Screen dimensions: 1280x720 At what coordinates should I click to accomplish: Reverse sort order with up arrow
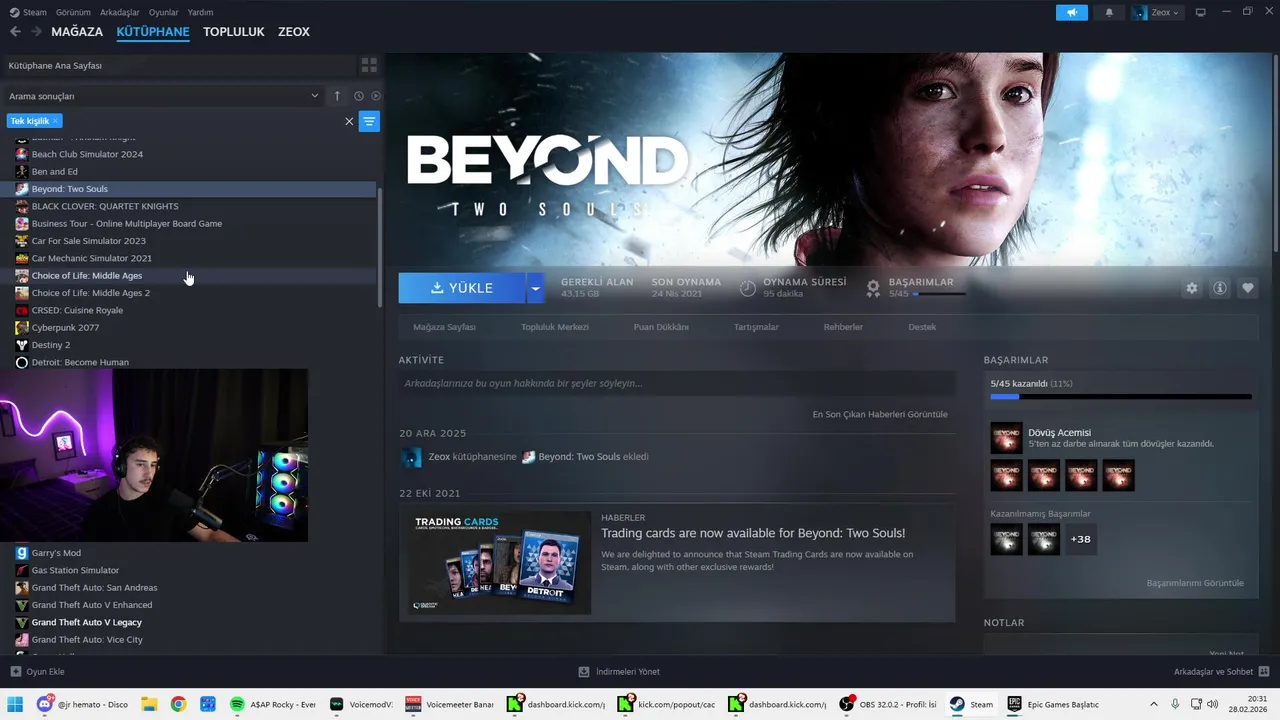[337, 96]
